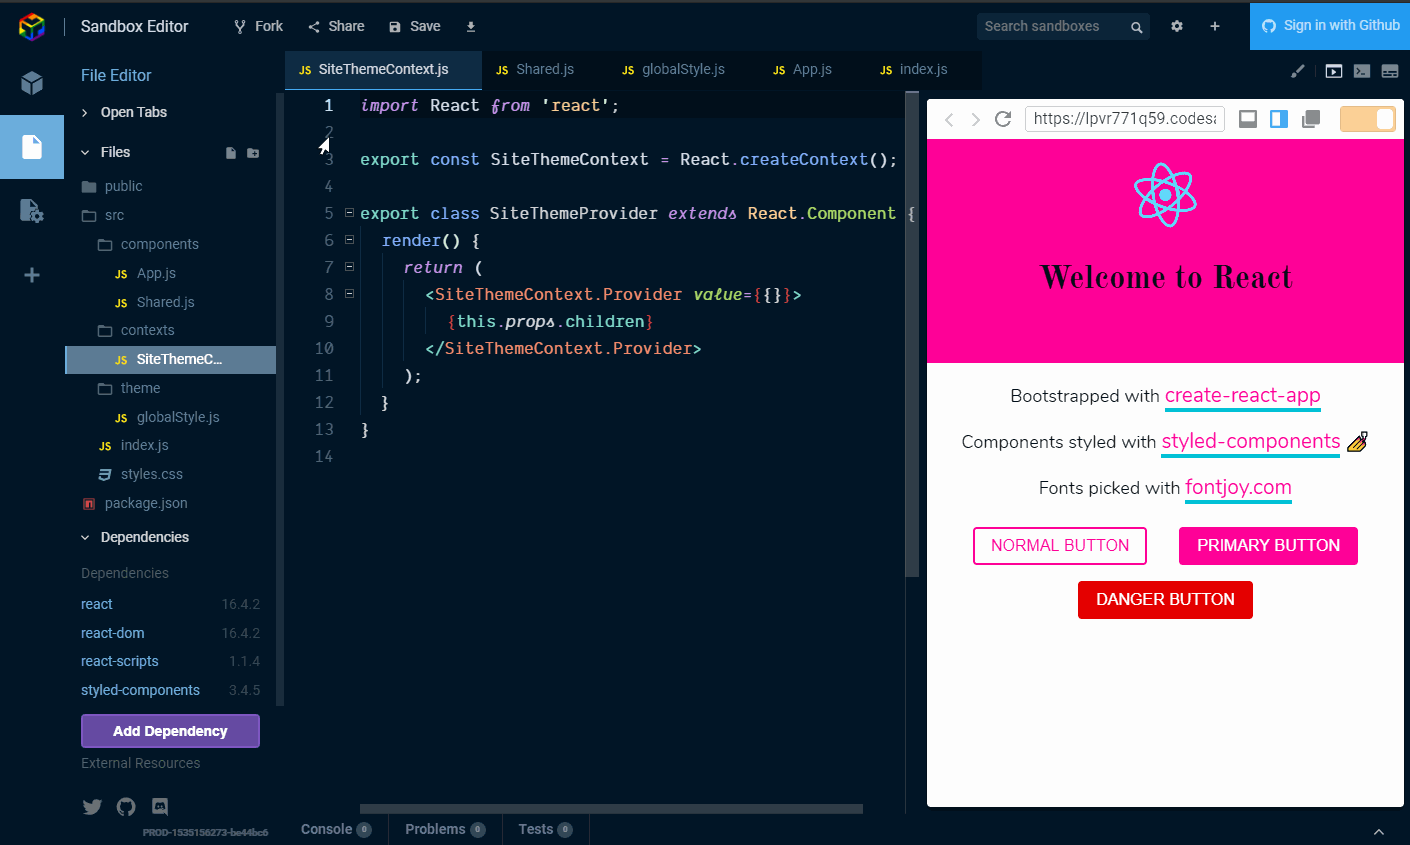The width and height of the screenshot is (1410, 845).
Task: Refresh the preview browser
Action: click(1003, 119)
